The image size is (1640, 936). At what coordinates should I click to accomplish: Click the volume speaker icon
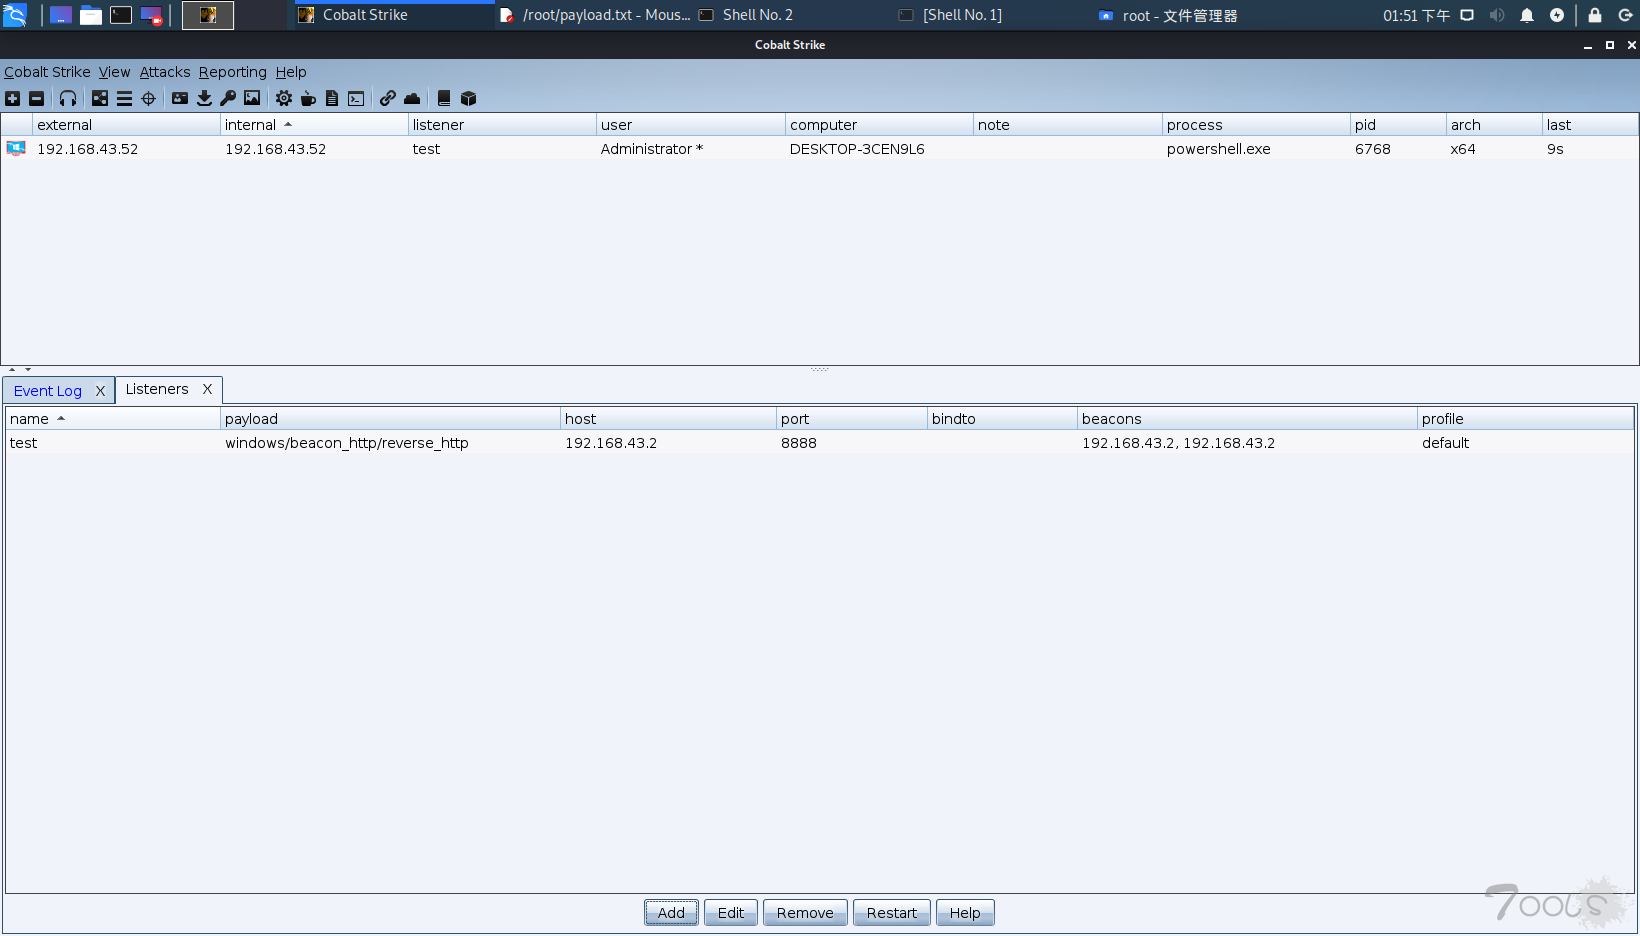pyautogui.click(x=1497, y=15)
